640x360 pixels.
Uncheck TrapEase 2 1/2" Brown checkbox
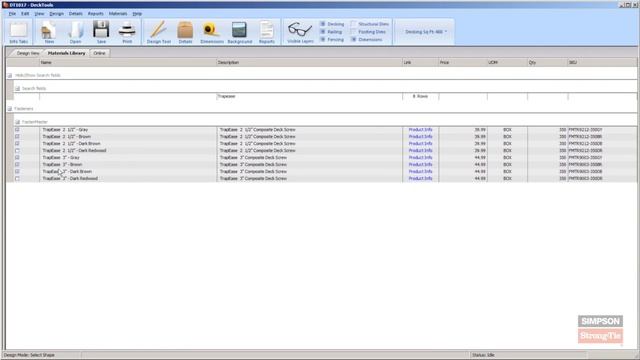[17, 137]
